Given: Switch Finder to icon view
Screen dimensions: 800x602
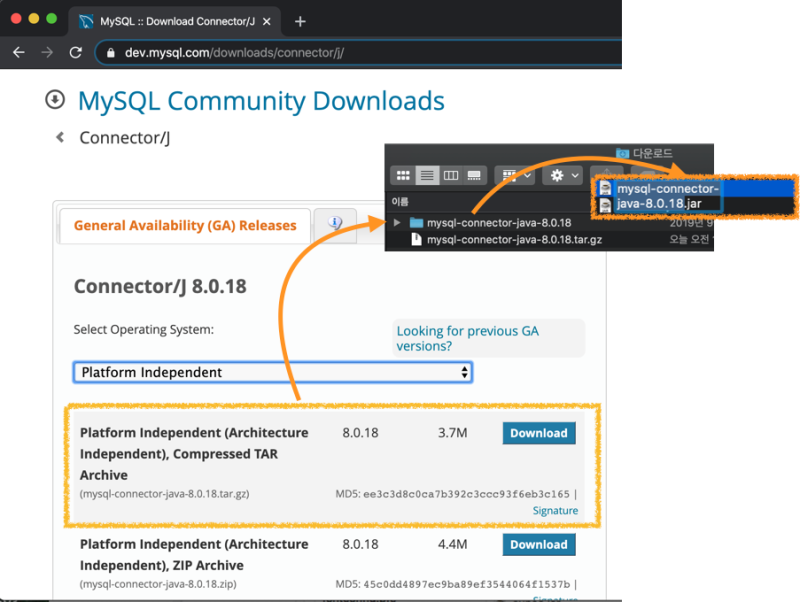Looking at the screenshot, I should 401,174.
